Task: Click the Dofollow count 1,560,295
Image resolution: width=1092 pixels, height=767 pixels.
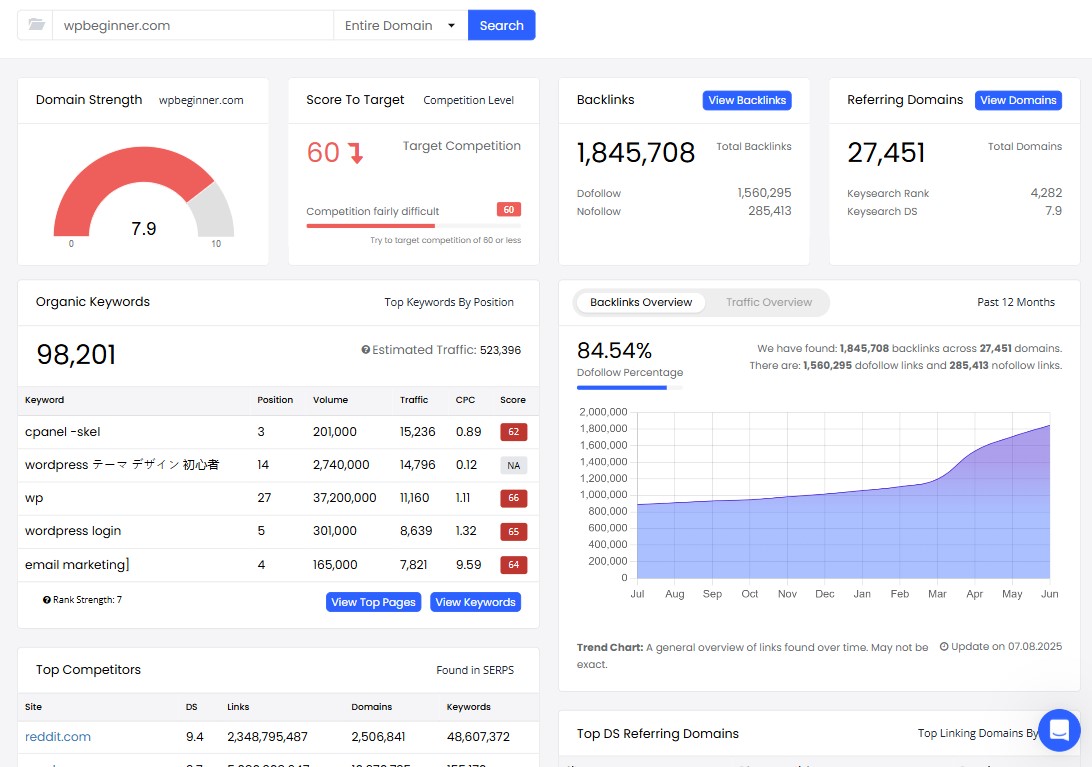Action: pyautogui.click(x=764, y=193)
